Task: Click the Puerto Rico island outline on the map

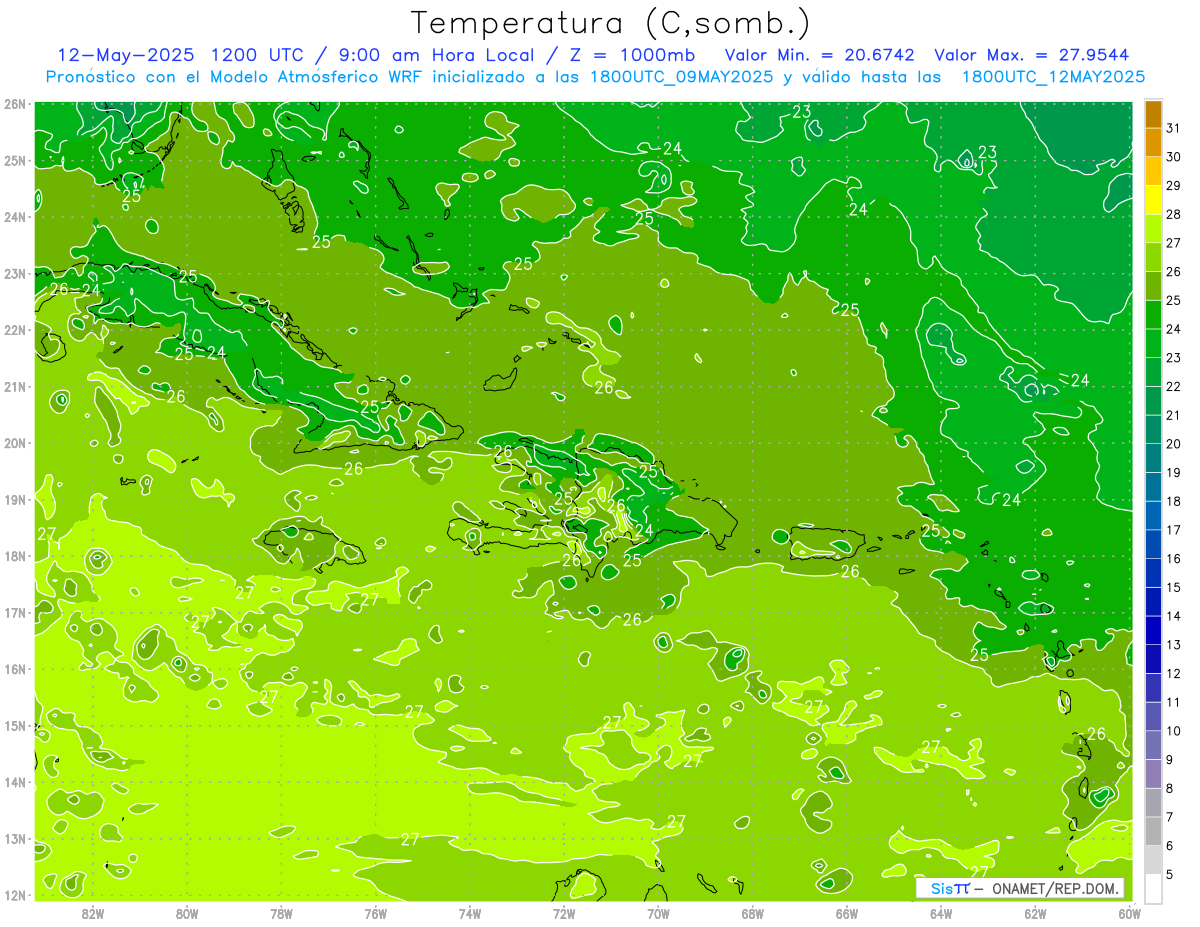Action: coord(827,543)
